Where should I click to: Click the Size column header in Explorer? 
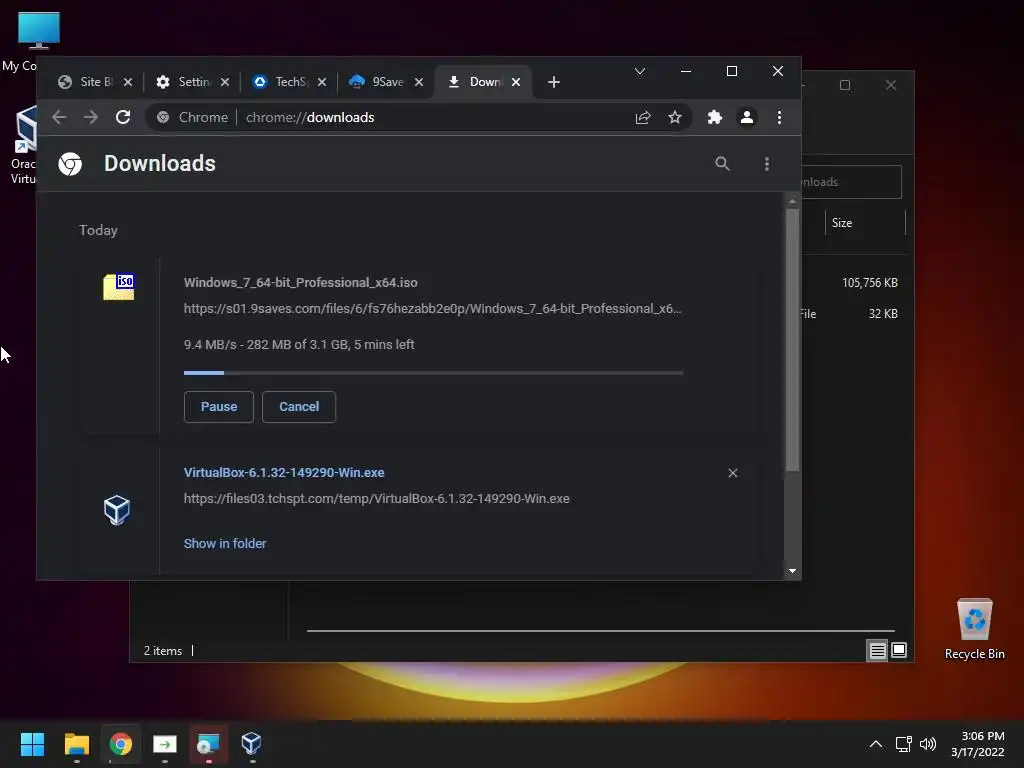[x=865, y=223]
